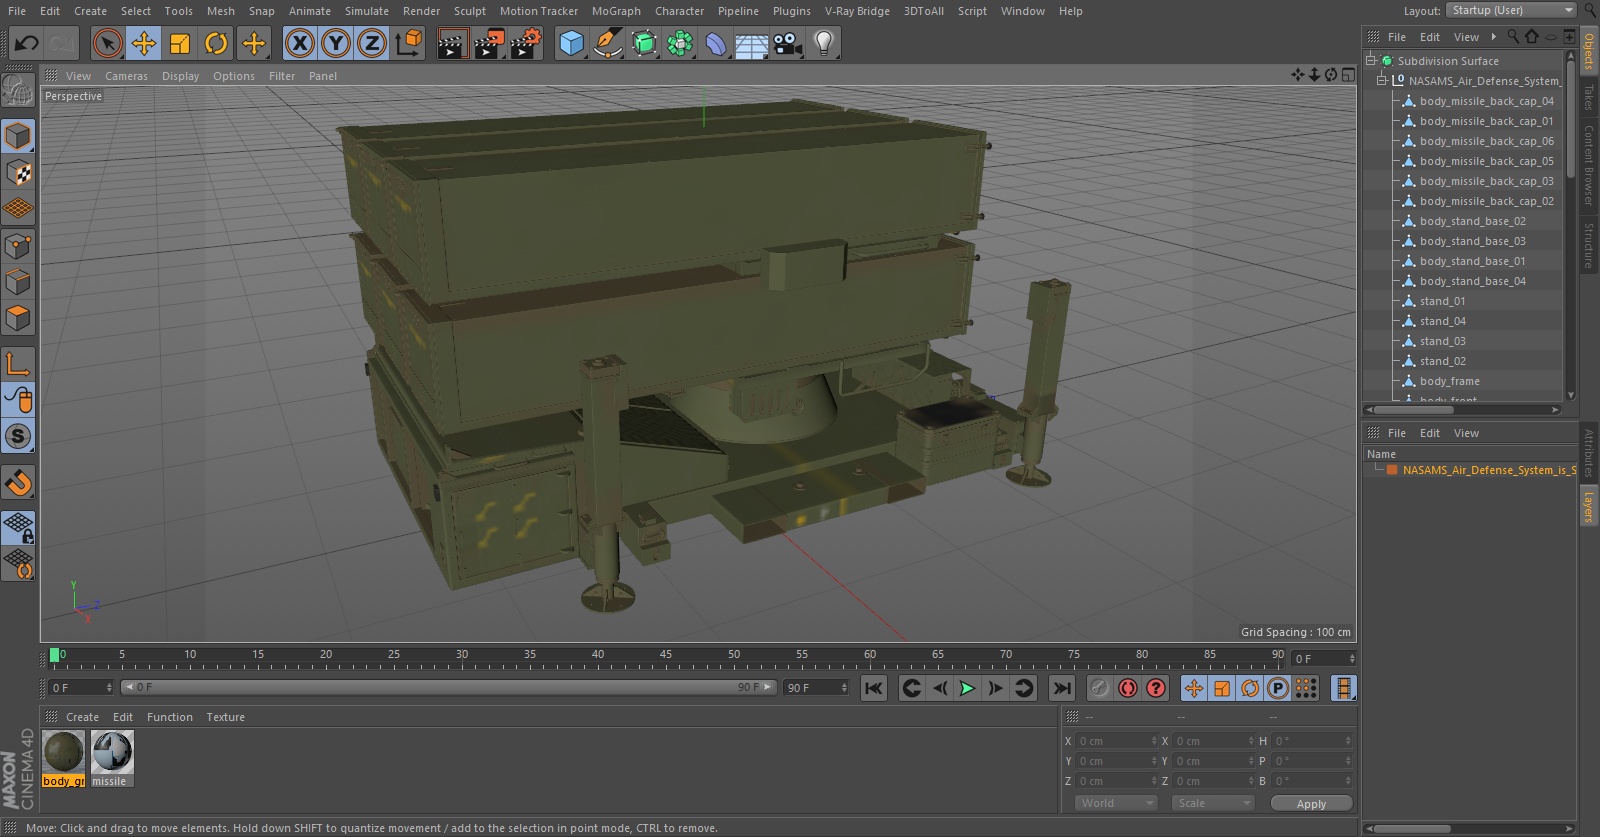This screenshot has height=837, width=1600.
Task: Open Render to Picture Viewer icon
Action: click(x=488, y=43)
